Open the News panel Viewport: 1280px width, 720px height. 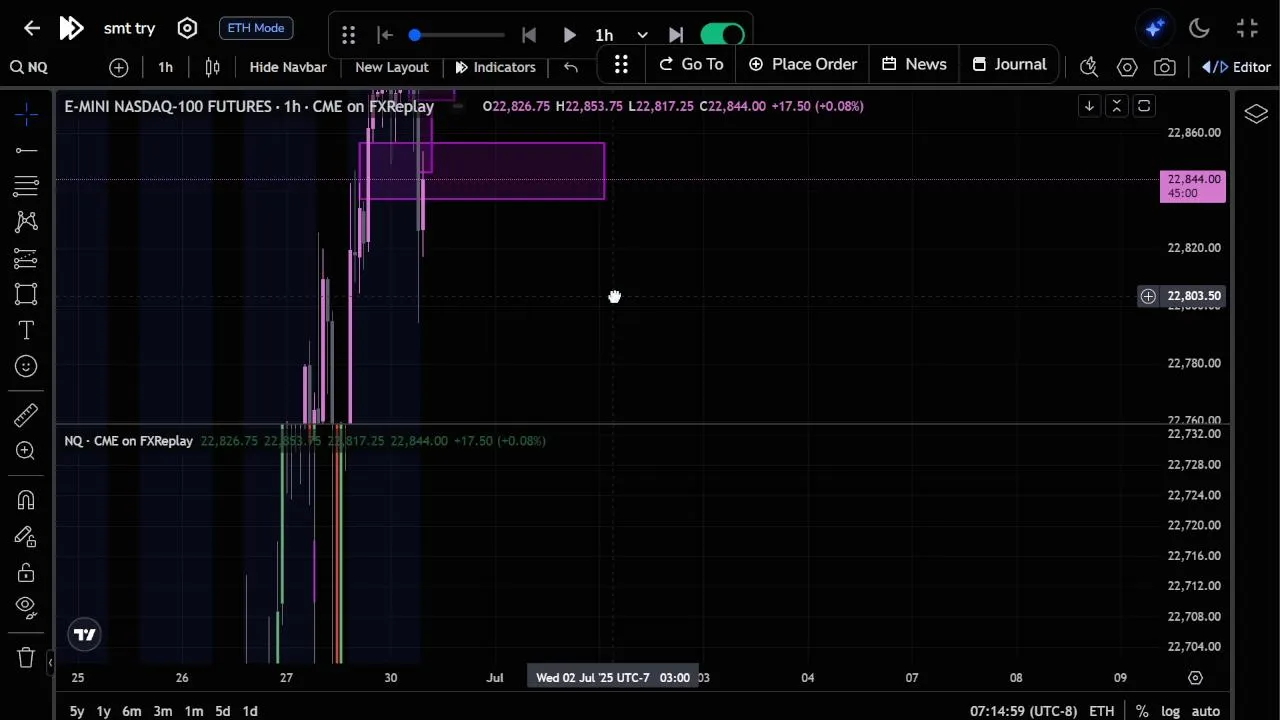point(914,64)
